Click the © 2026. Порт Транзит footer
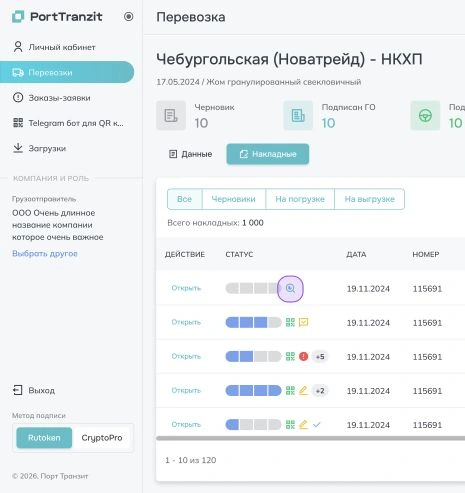The height and width of the screenshot is (493, 465). 50,476
